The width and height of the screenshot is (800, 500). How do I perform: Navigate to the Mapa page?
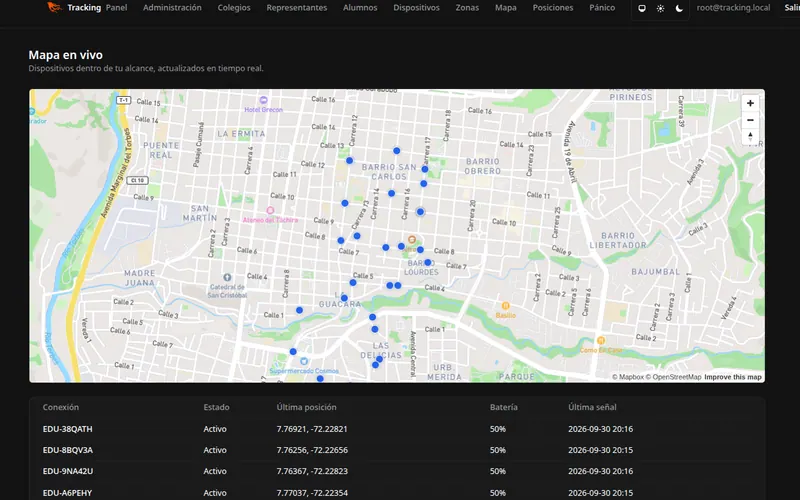[506, 8]
